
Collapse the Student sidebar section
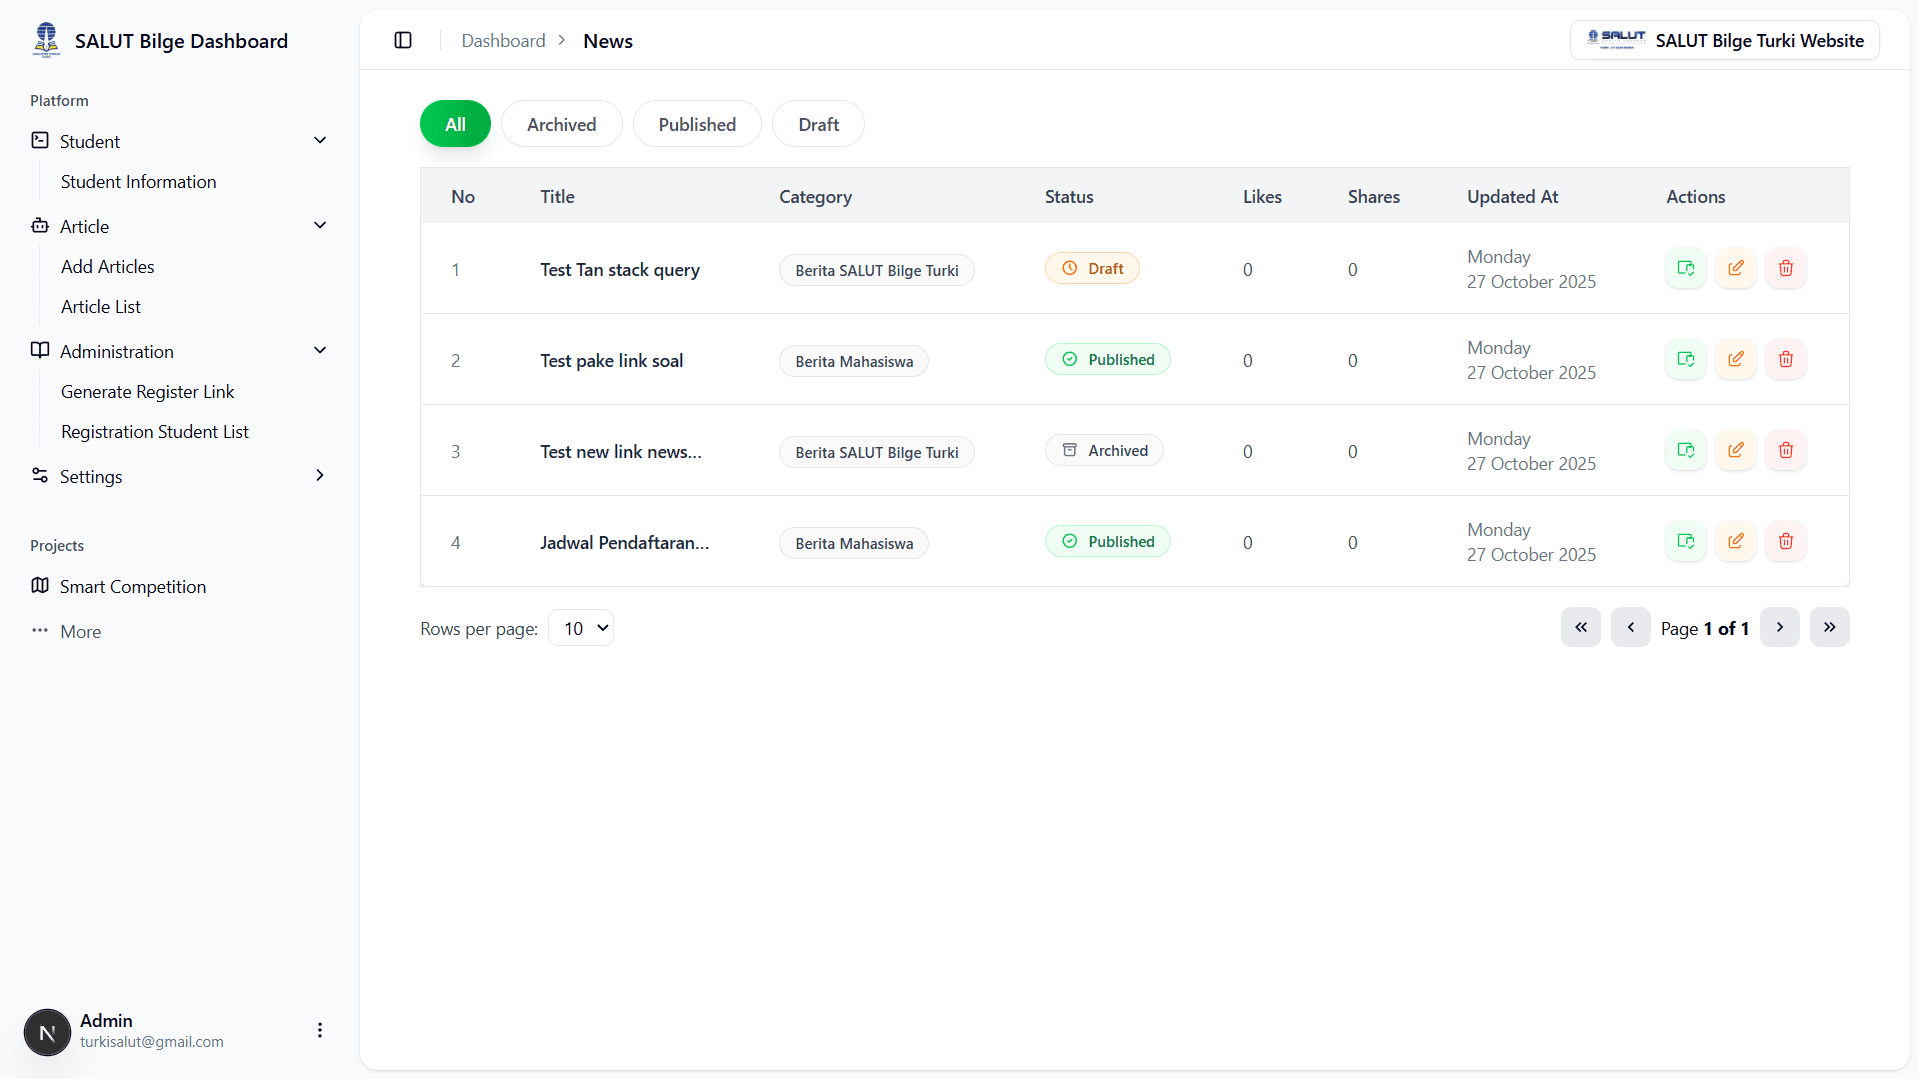pyautogui.click(x=320, y=141)
